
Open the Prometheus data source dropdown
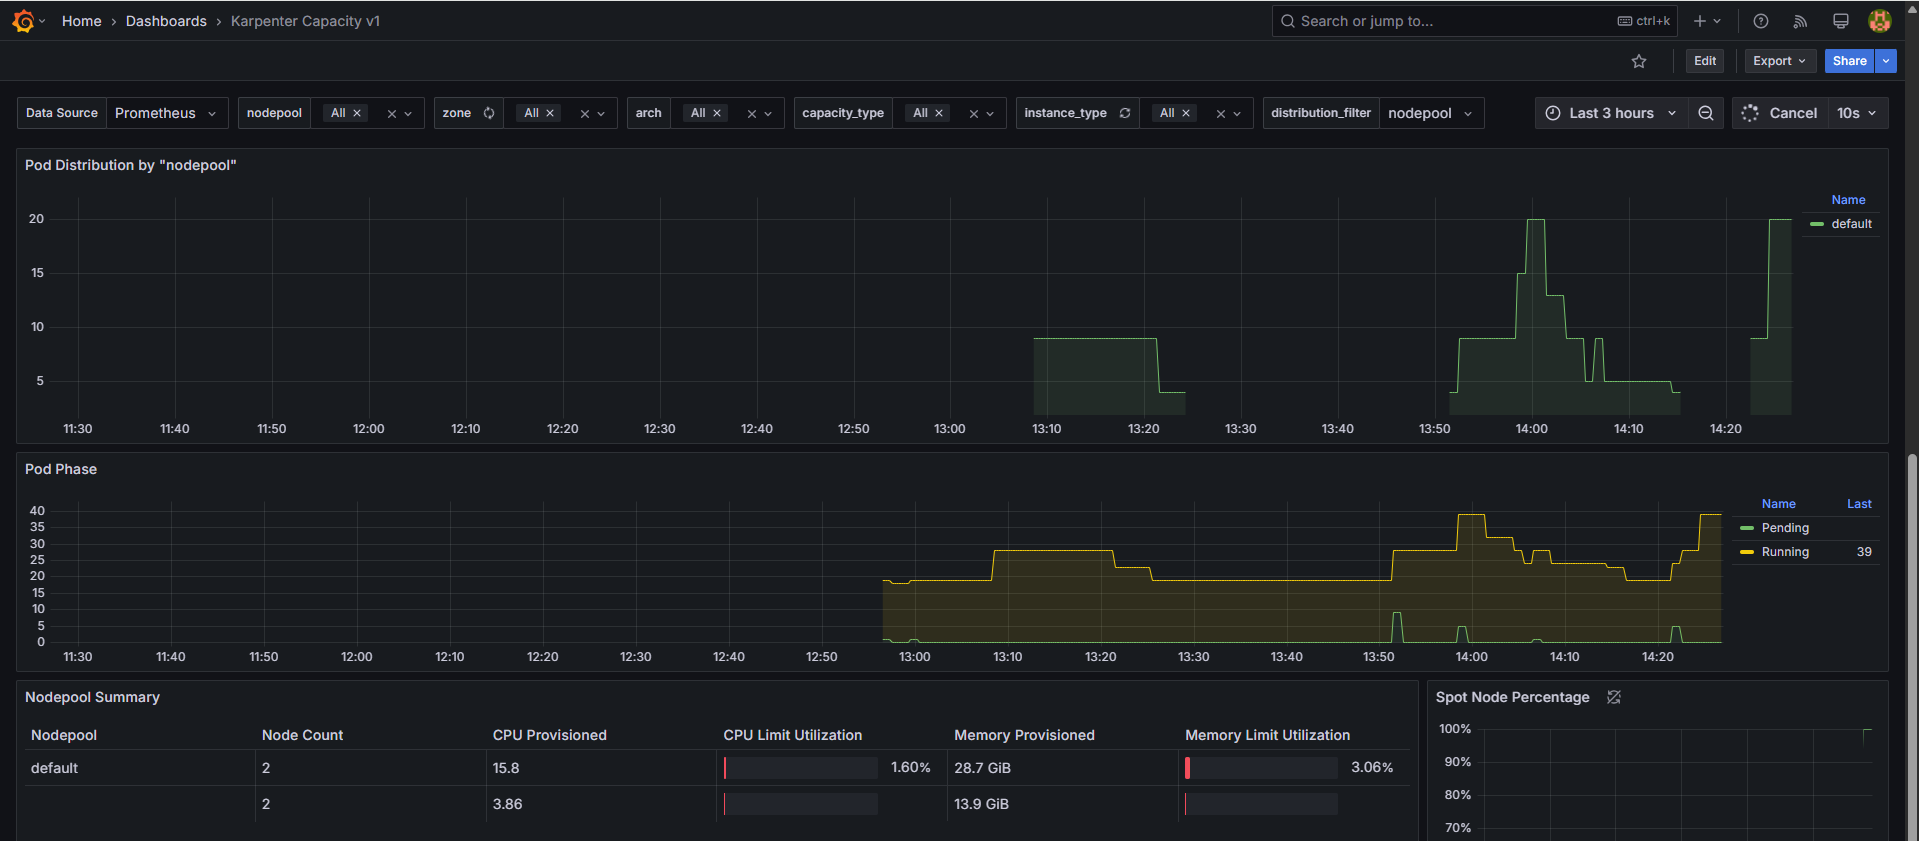coord(166,113)
